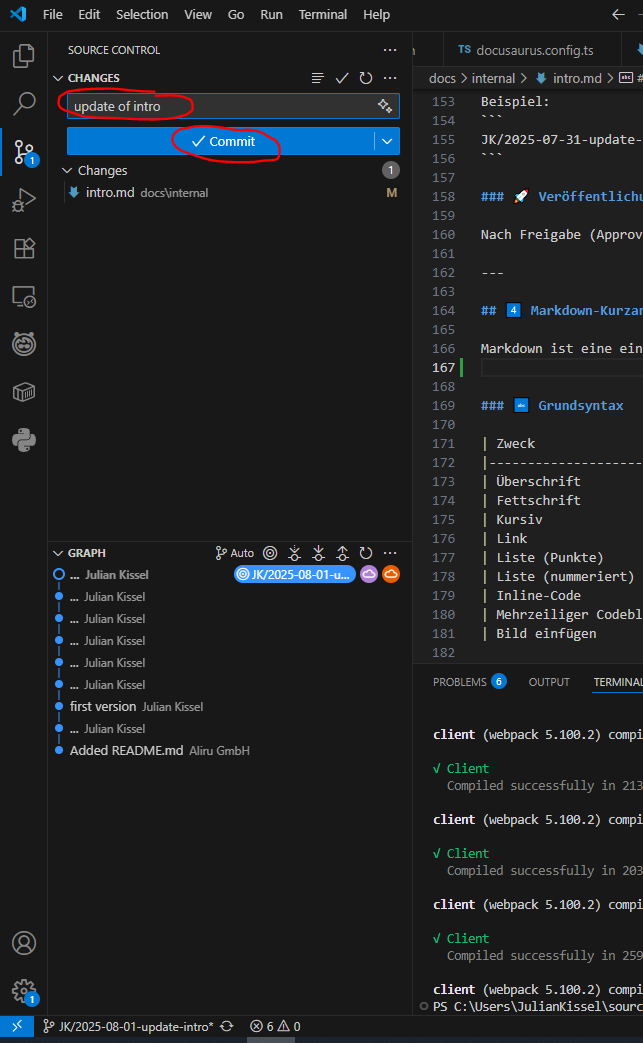Switch to the PROBLEMS panel tab

click(x=469, y=682)
